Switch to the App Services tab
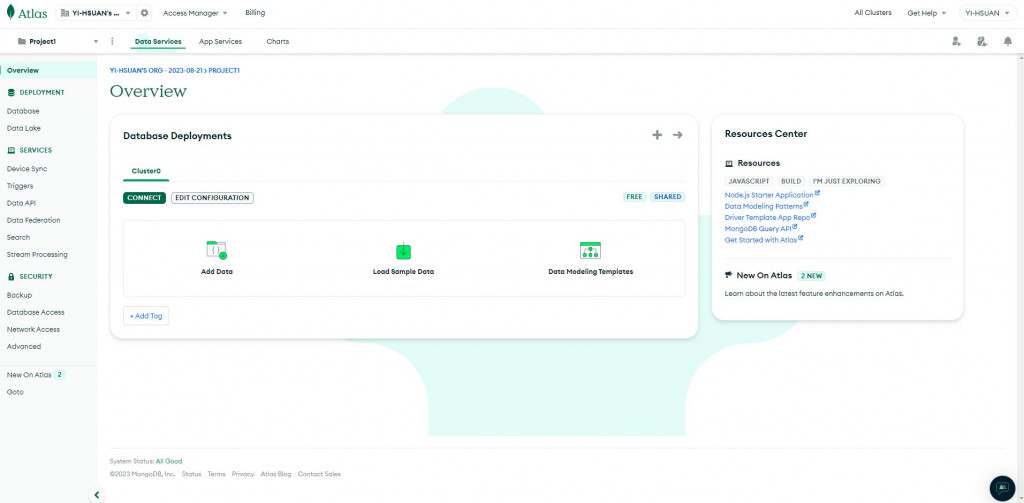The image size is (1024, 503). tap(220, 41)
